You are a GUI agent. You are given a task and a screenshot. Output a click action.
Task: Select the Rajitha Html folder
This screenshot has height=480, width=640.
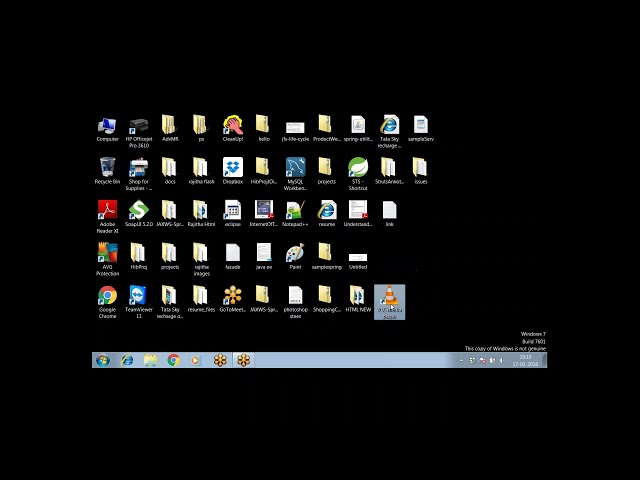[201, 214]
